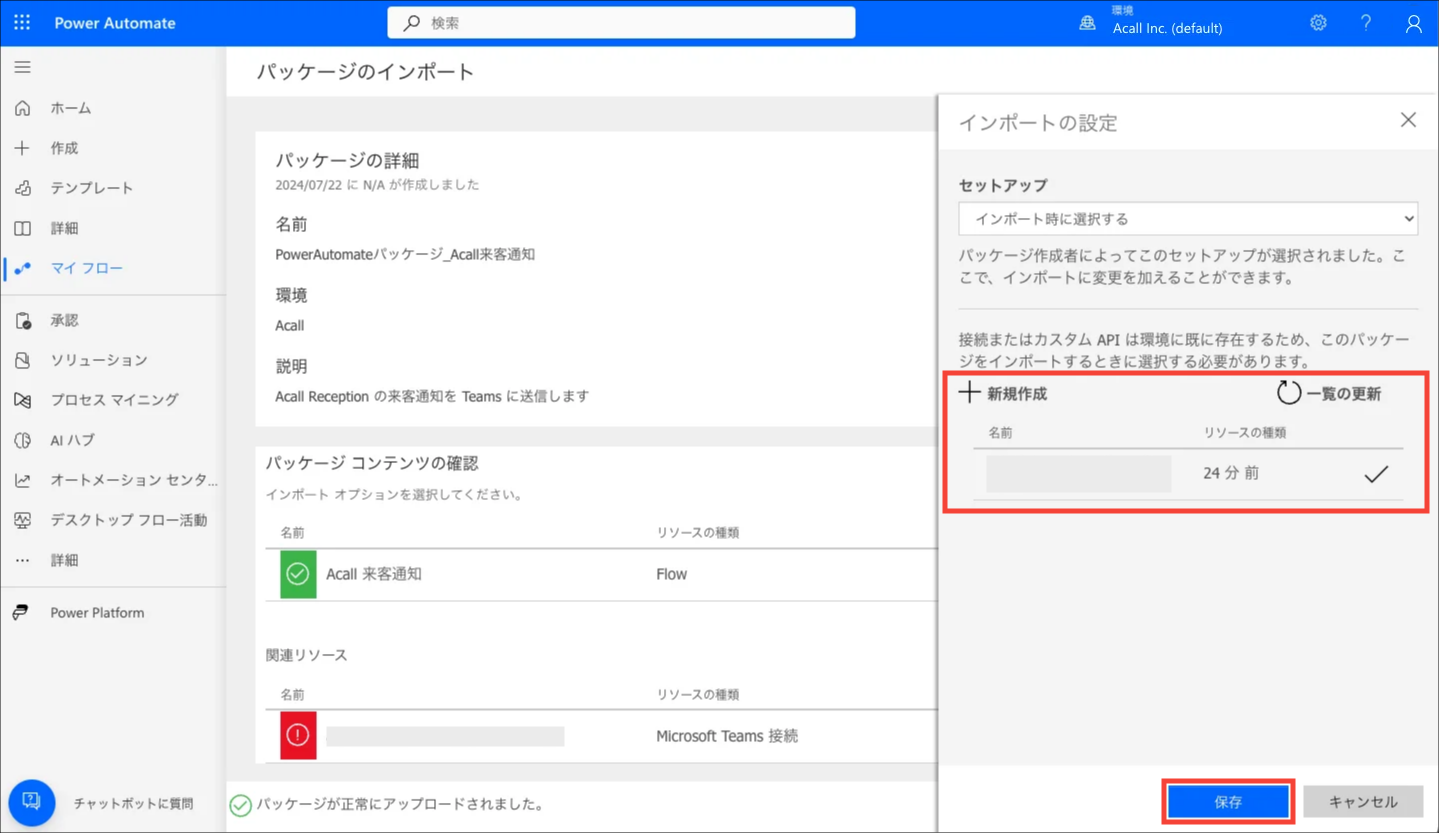Click the plus icon for 新規作成
This screenshot has width=1439, height=833.
click(969, 393)
